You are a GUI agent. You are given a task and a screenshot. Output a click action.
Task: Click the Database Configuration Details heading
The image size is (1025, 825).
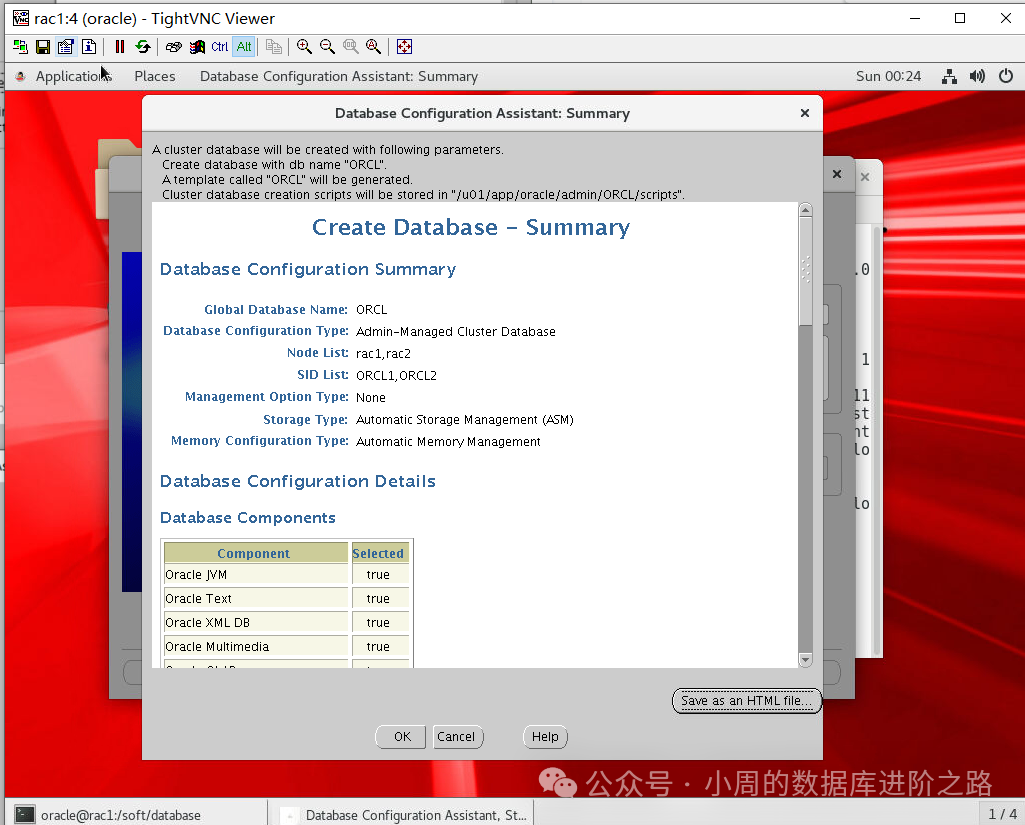click(297, 481)
